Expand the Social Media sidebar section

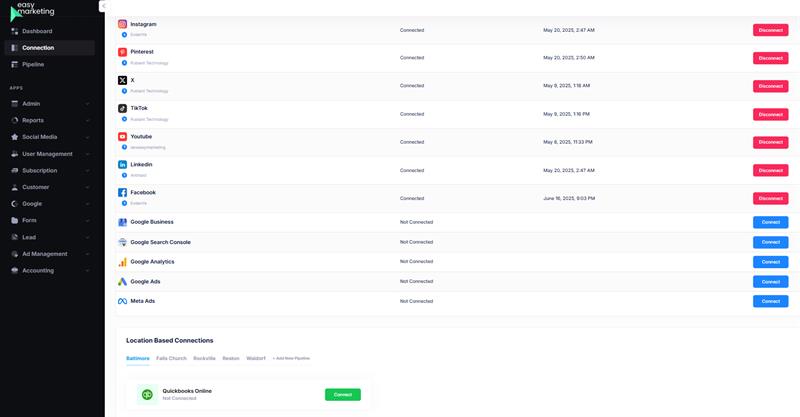(49, 137)
